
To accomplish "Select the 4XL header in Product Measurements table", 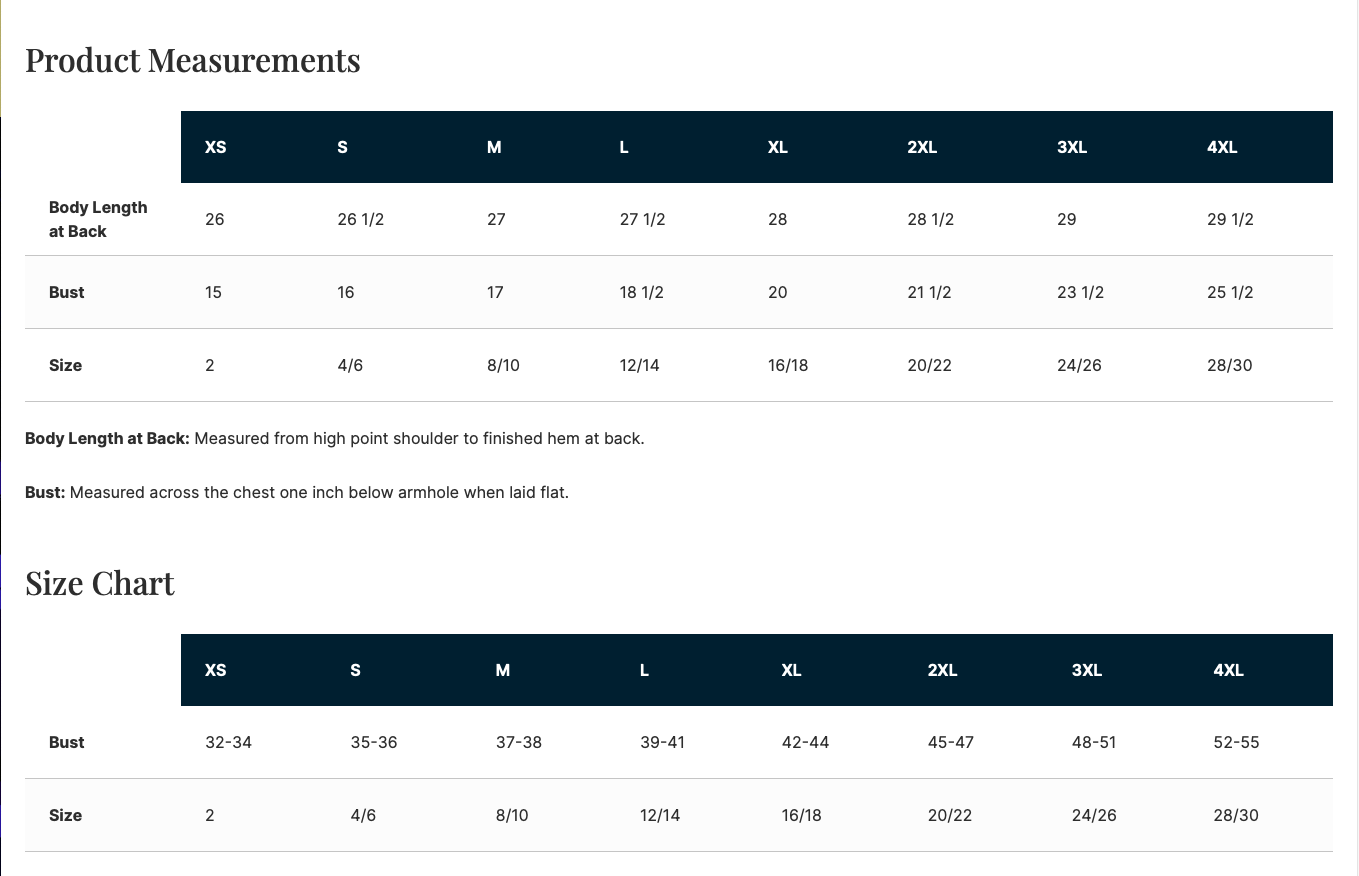I will click(1222, 147).
